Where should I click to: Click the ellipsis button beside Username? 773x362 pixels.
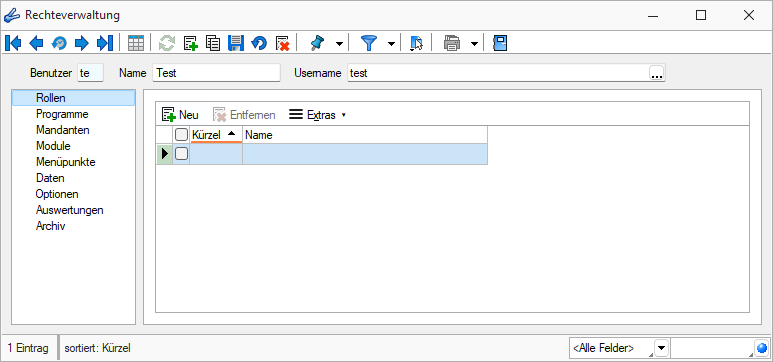click(657, 73)
